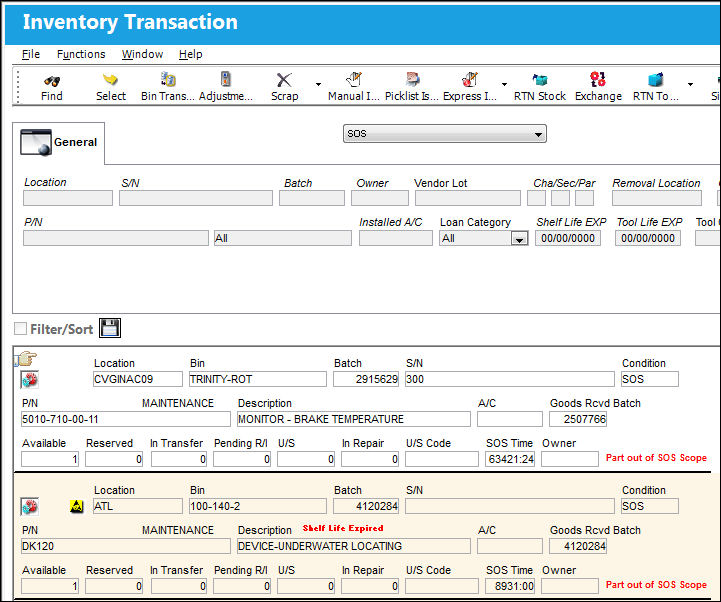Click the first Part out of SOS Scope text

(x=656, y=458)
